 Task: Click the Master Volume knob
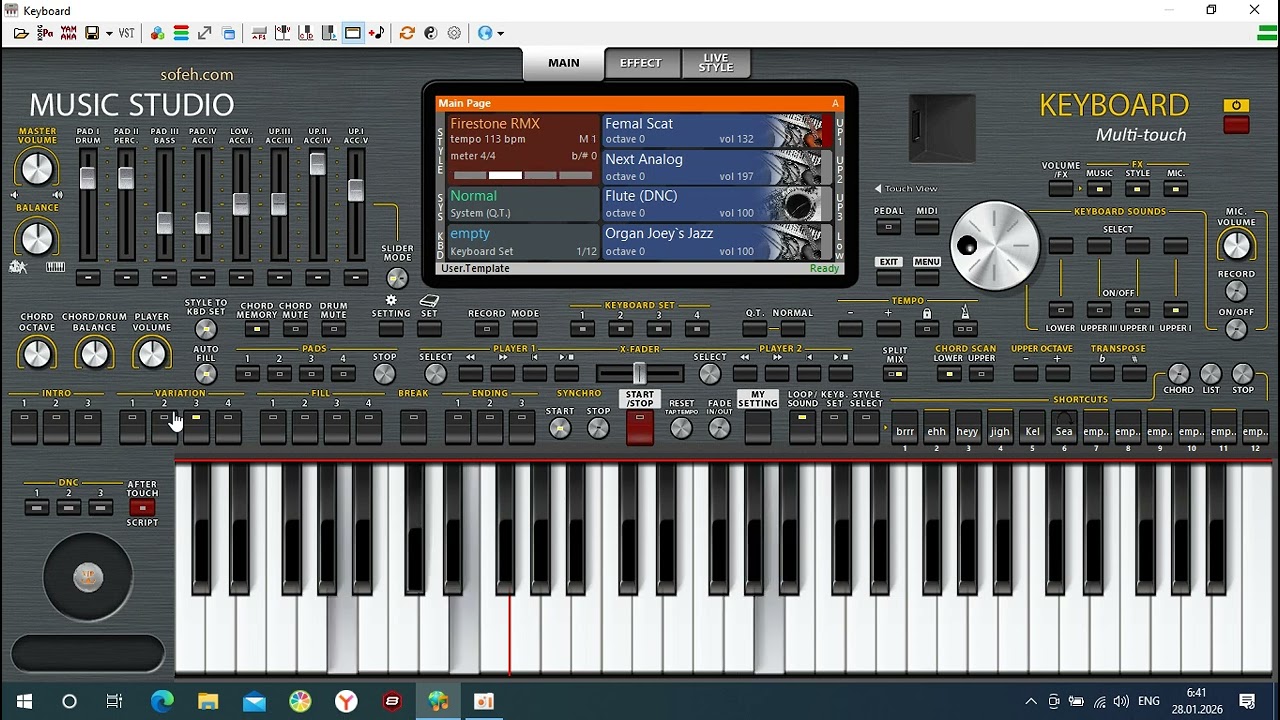click(37, 168)
